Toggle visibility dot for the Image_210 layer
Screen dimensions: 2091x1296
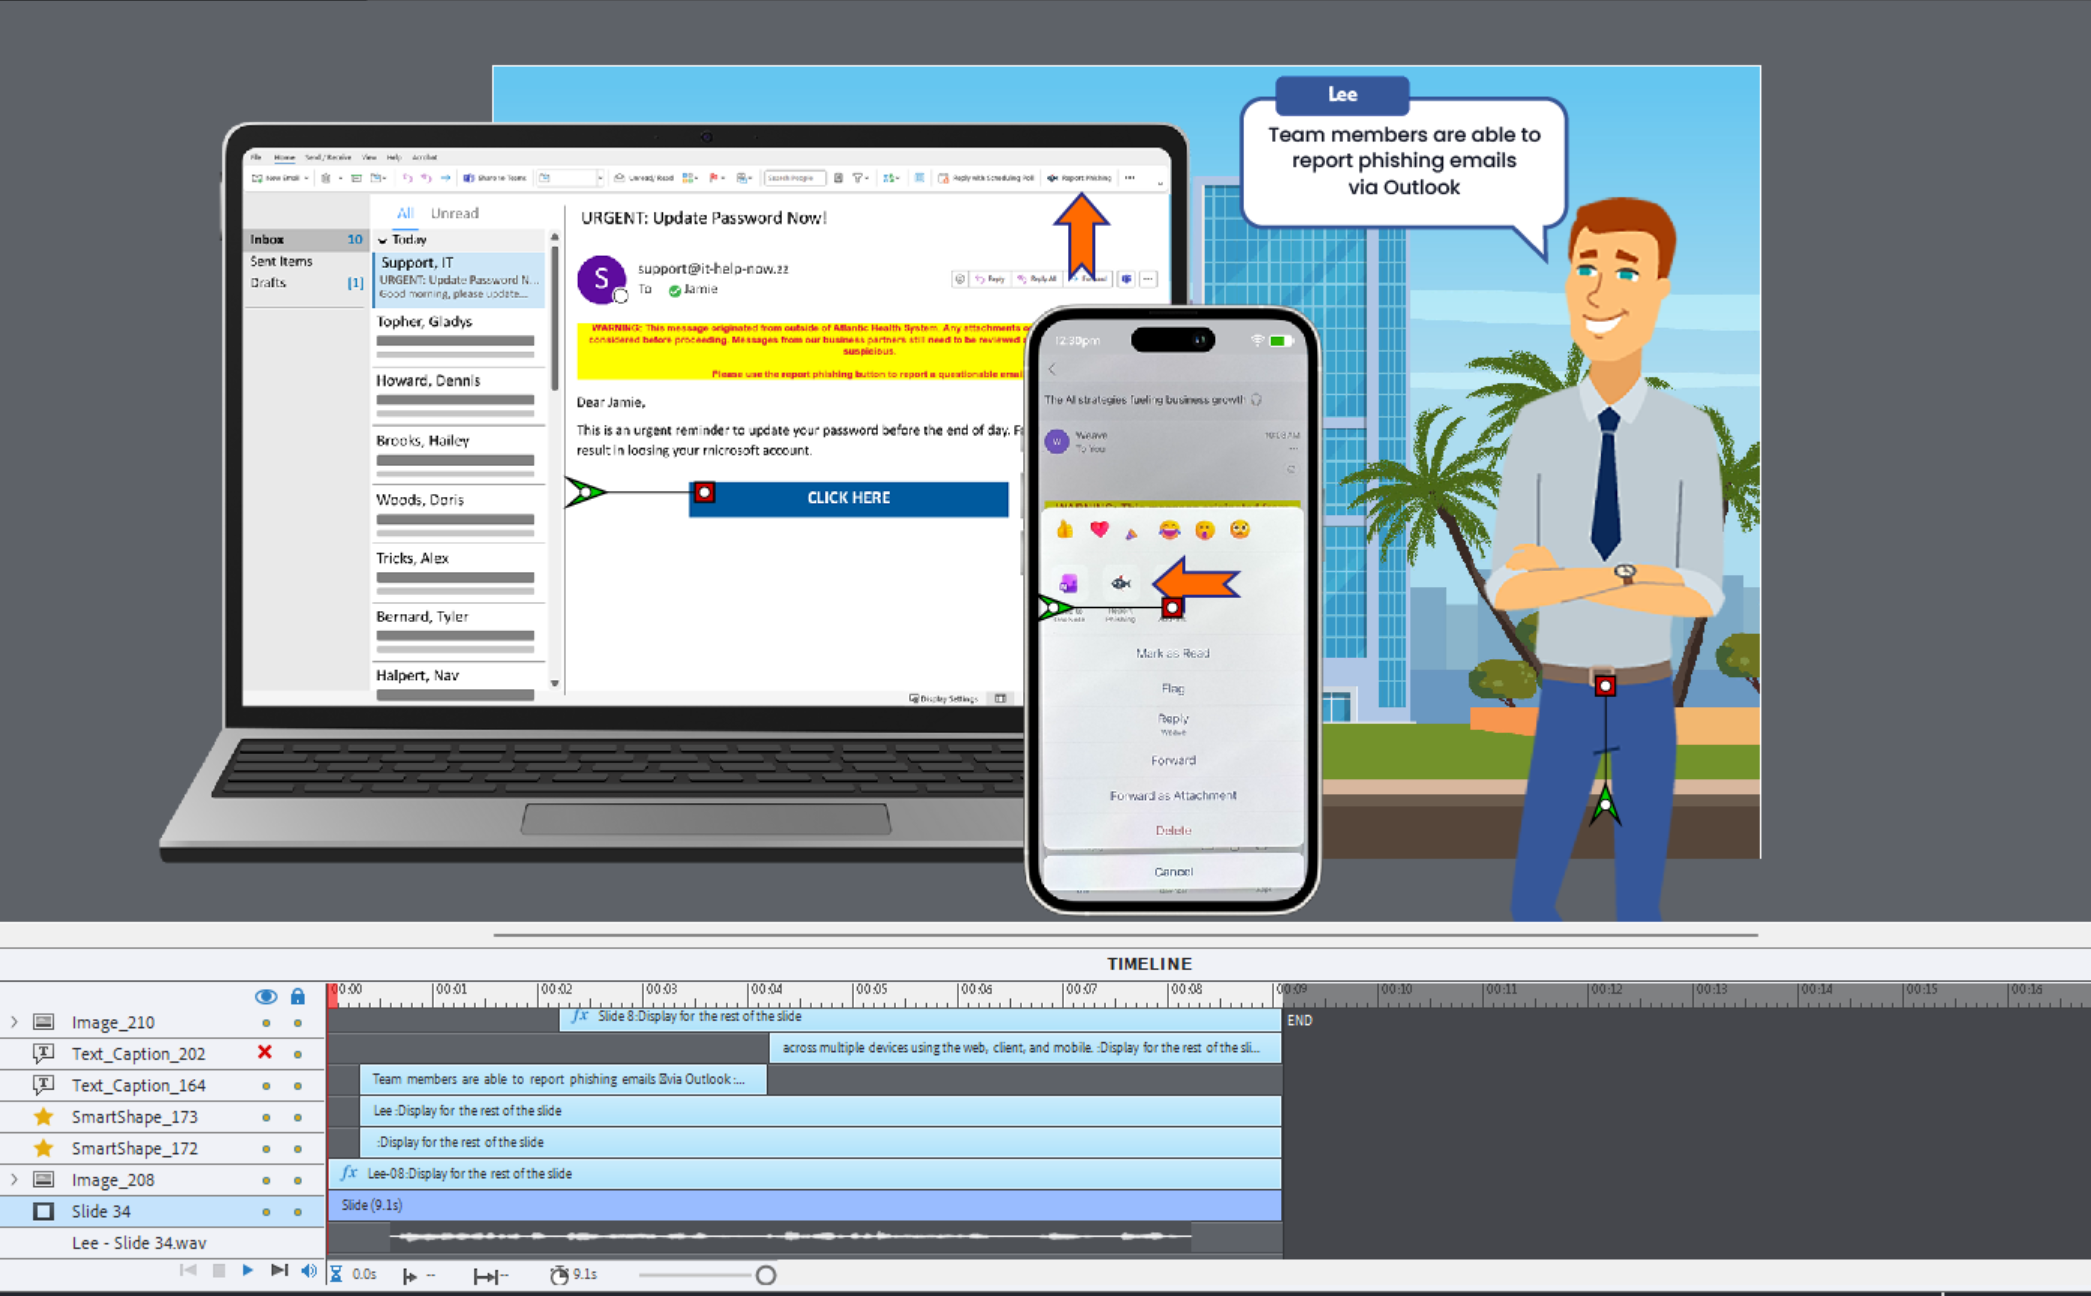(x=266, y=1022)
